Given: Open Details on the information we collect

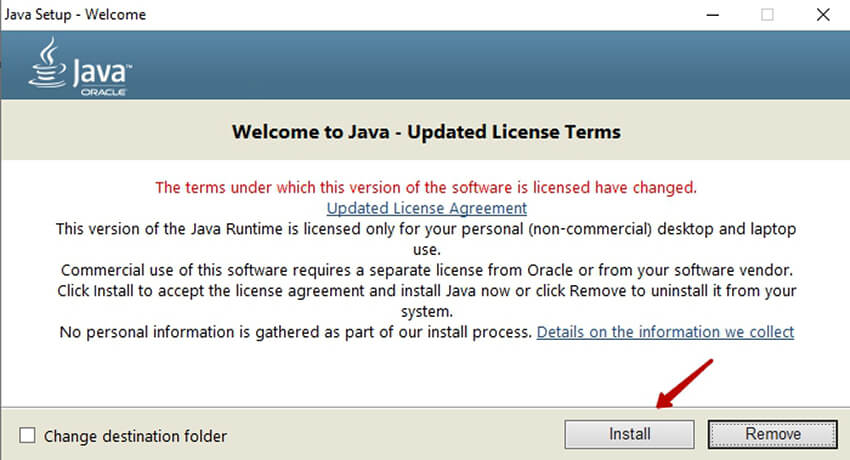Looking at the screenshot, I should click(x=665, y=332).
